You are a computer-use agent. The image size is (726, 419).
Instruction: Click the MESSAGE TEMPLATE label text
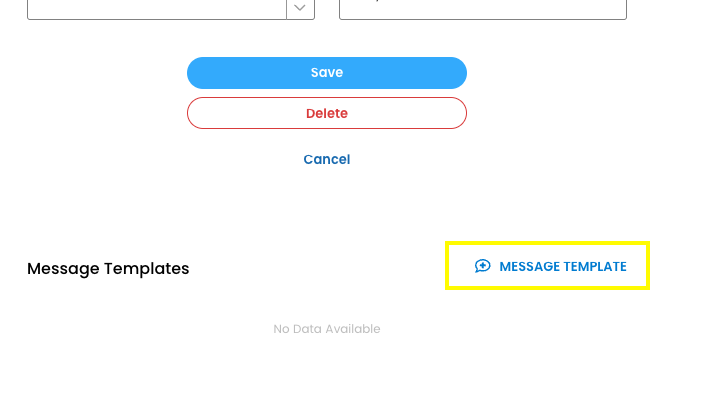[x=563, y=266]
